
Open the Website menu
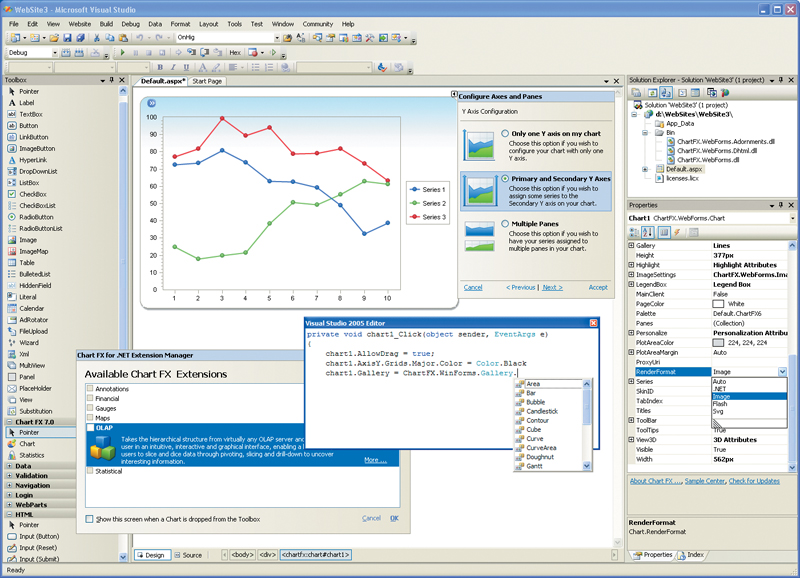(x=80, y=24)
